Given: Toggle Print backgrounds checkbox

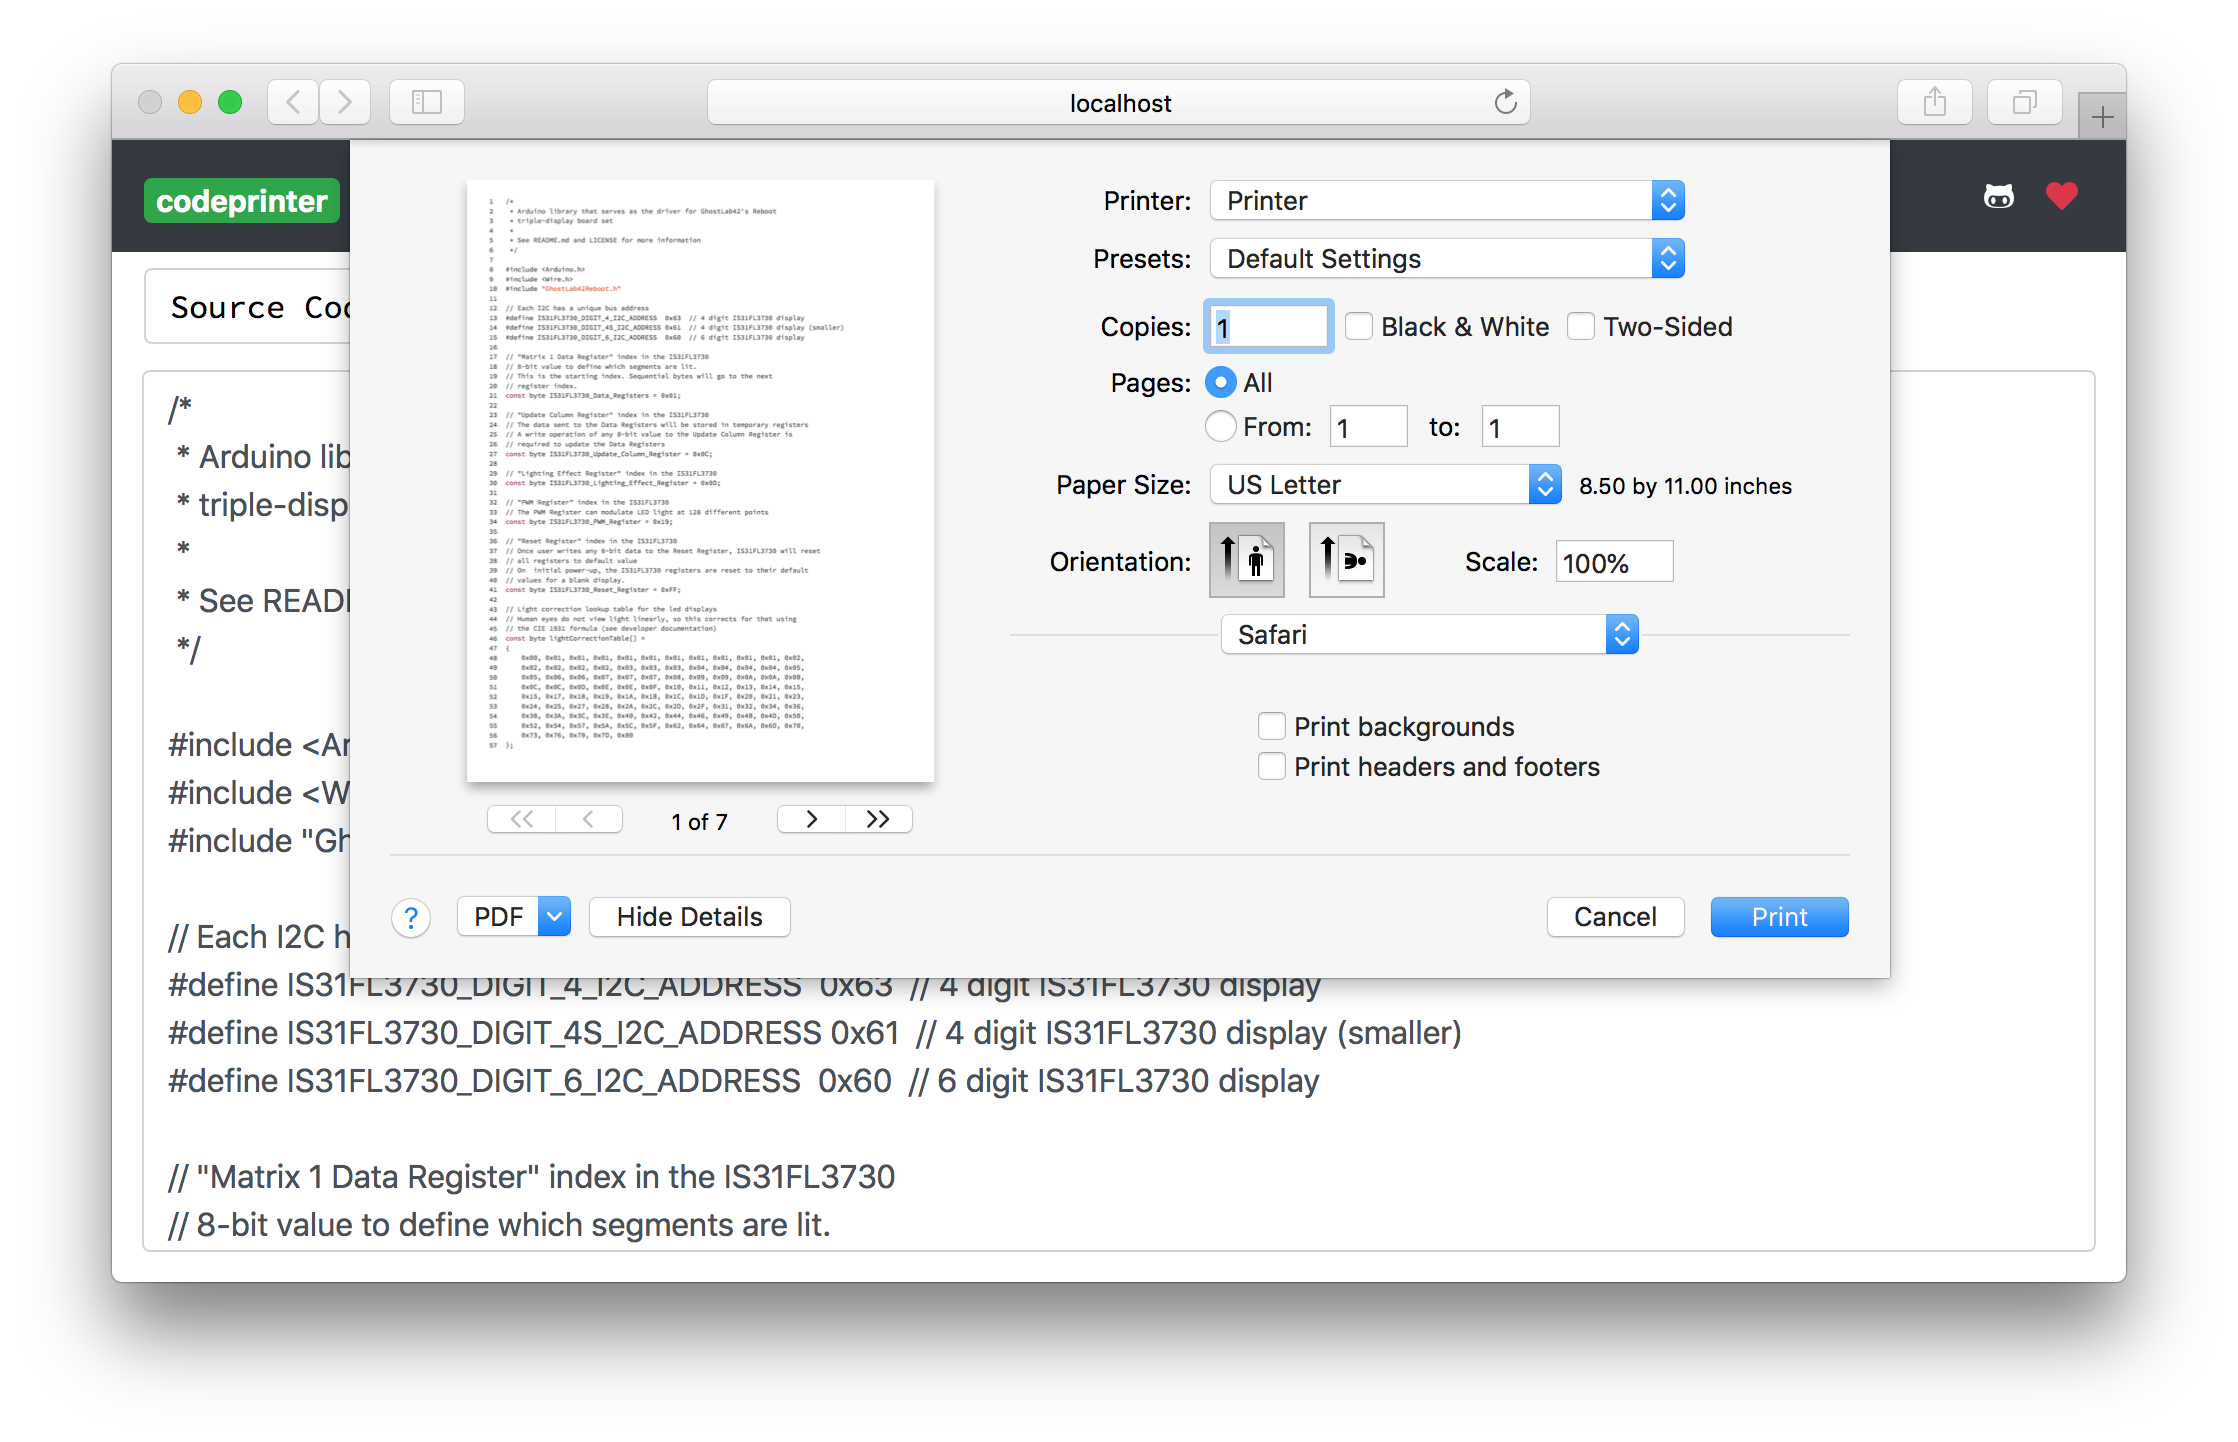Looking at the screenshot, I should click(1272, 728).
